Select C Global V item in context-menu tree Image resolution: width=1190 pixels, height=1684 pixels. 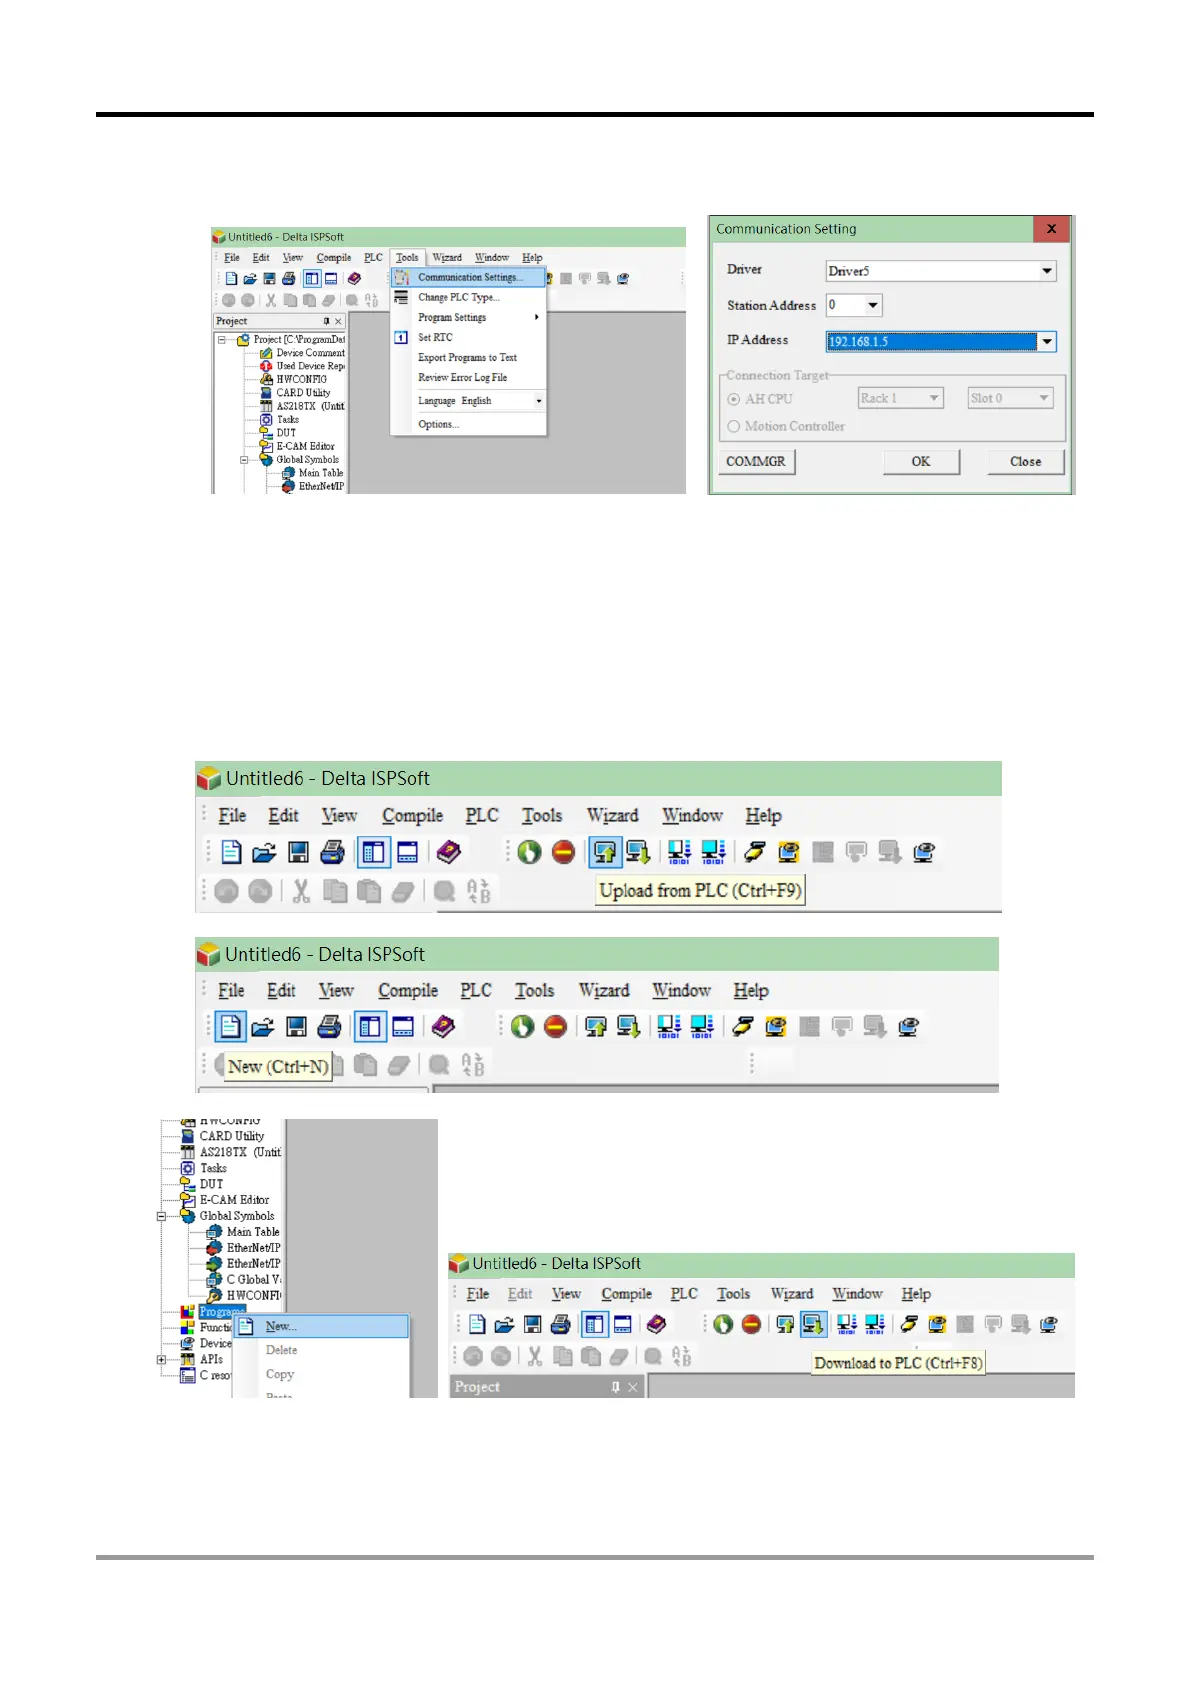point(253,1280)
